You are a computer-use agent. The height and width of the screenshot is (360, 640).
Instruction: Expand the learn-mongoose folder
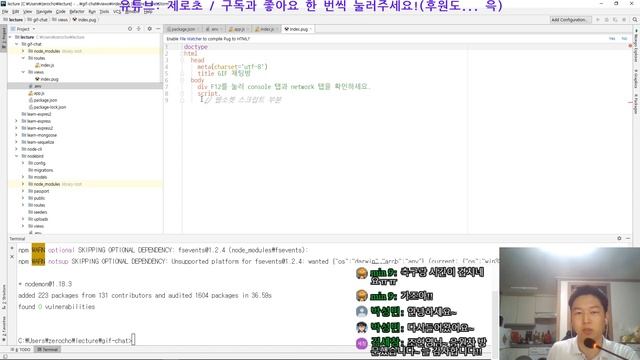pyautogui.click(x=17, y=135)
